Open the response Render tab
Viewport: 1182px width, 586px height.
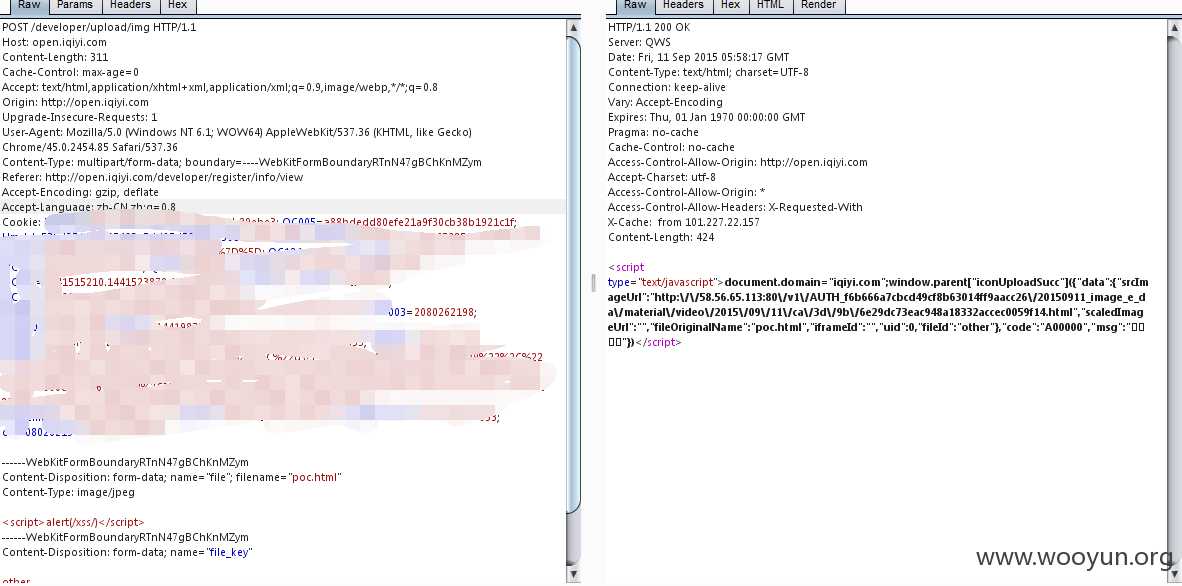819,5
